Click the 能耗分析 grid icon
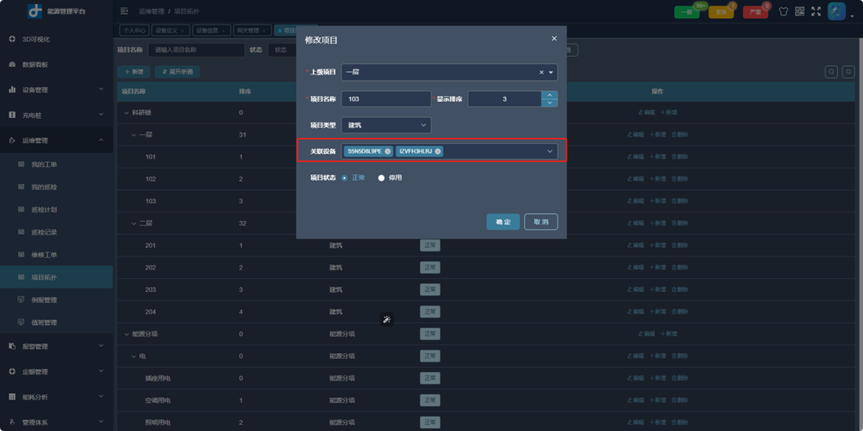The height and width of the screenshot is (431, 863). 12,396
